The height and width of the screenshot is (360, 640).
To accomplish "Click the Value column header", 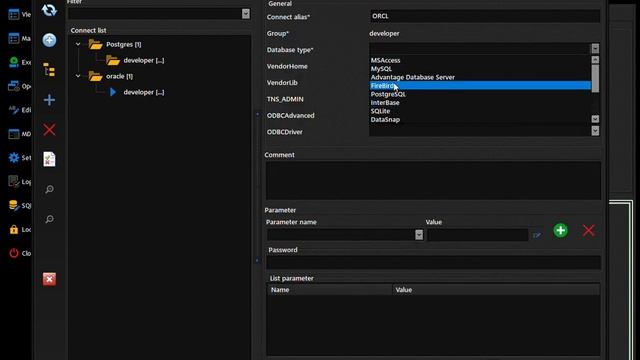I will click(496, 290).
